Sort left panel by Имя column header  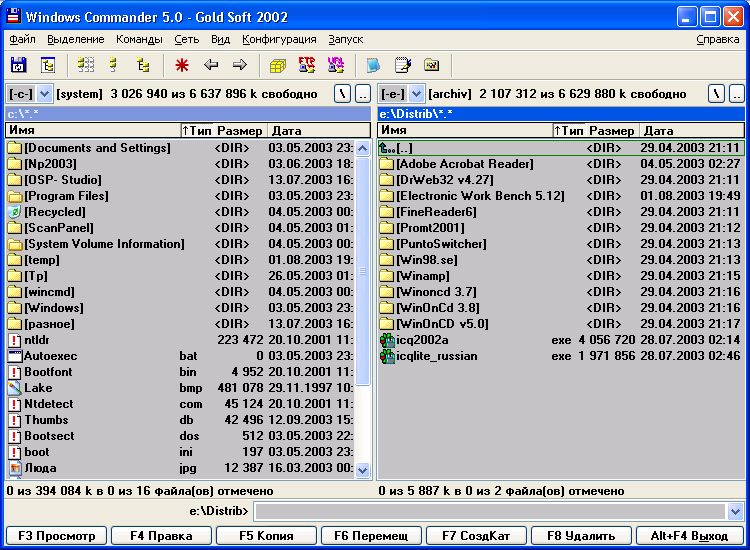(93, 131)
